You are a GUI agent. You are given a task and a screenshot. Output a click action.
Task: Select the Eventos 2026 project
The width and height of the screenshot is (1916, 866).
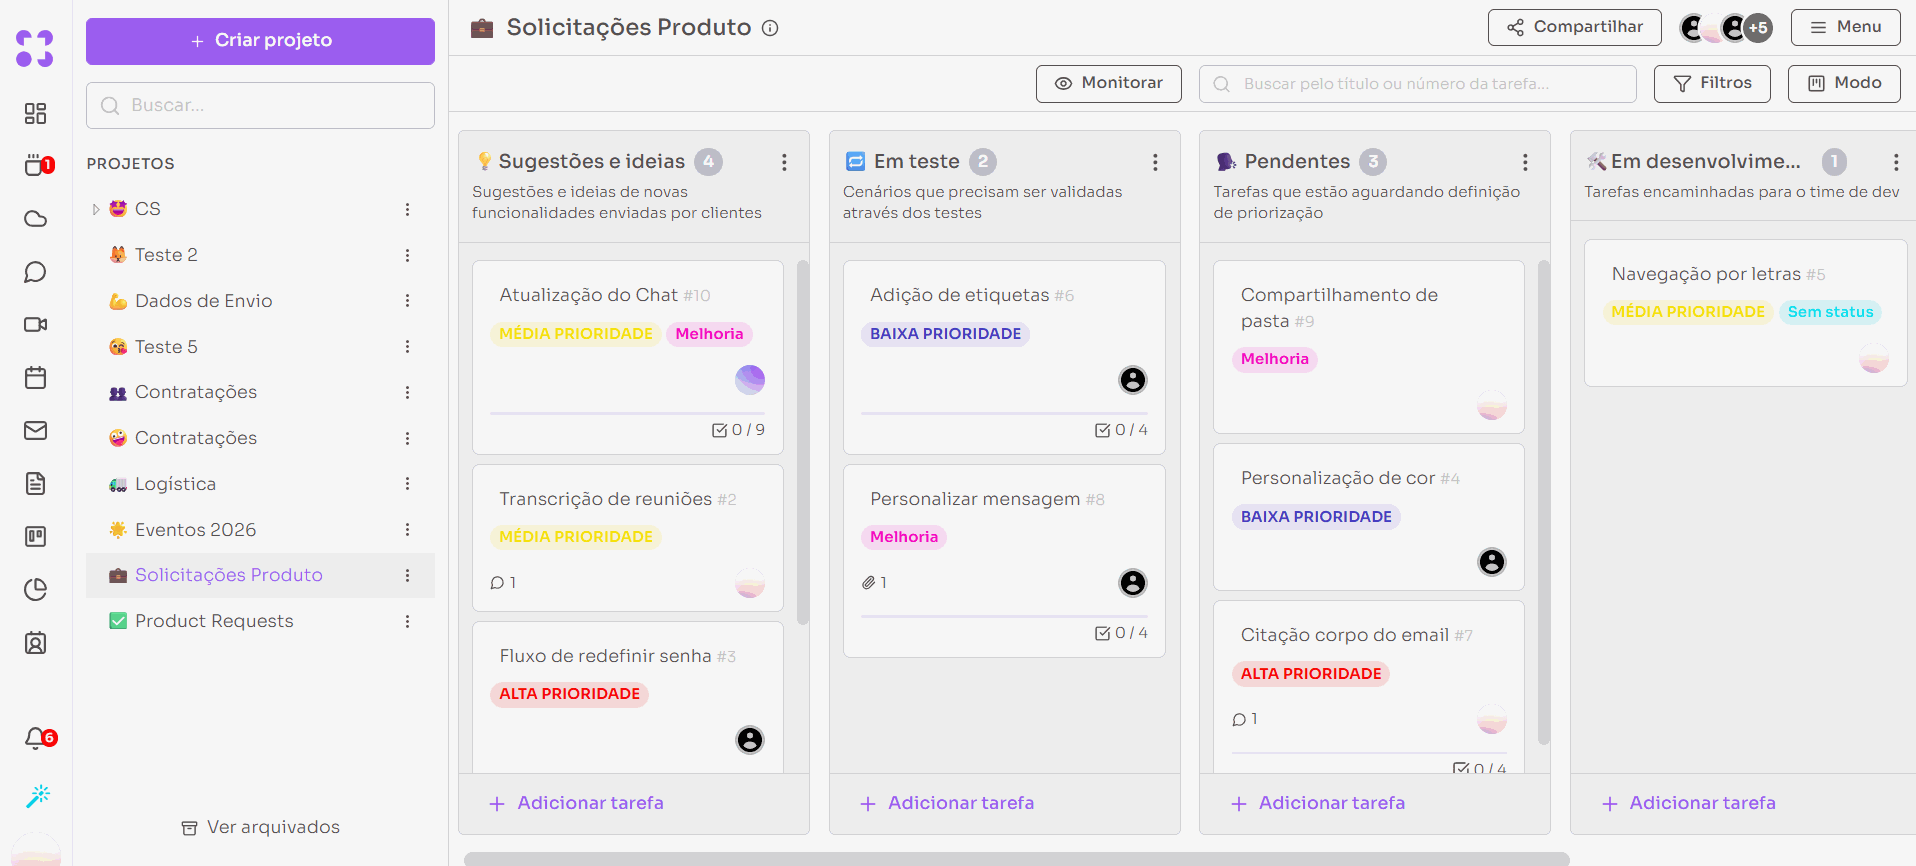[x=260, y=530]
